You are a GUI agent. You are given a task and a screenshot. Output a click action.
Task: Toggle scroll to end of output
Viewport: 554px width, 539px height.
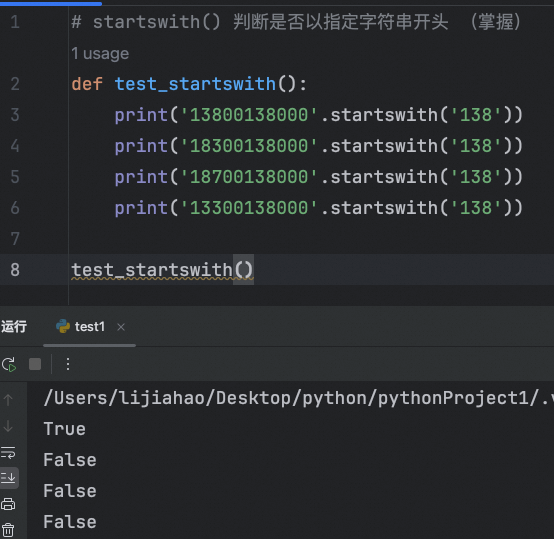coord(8,478)
